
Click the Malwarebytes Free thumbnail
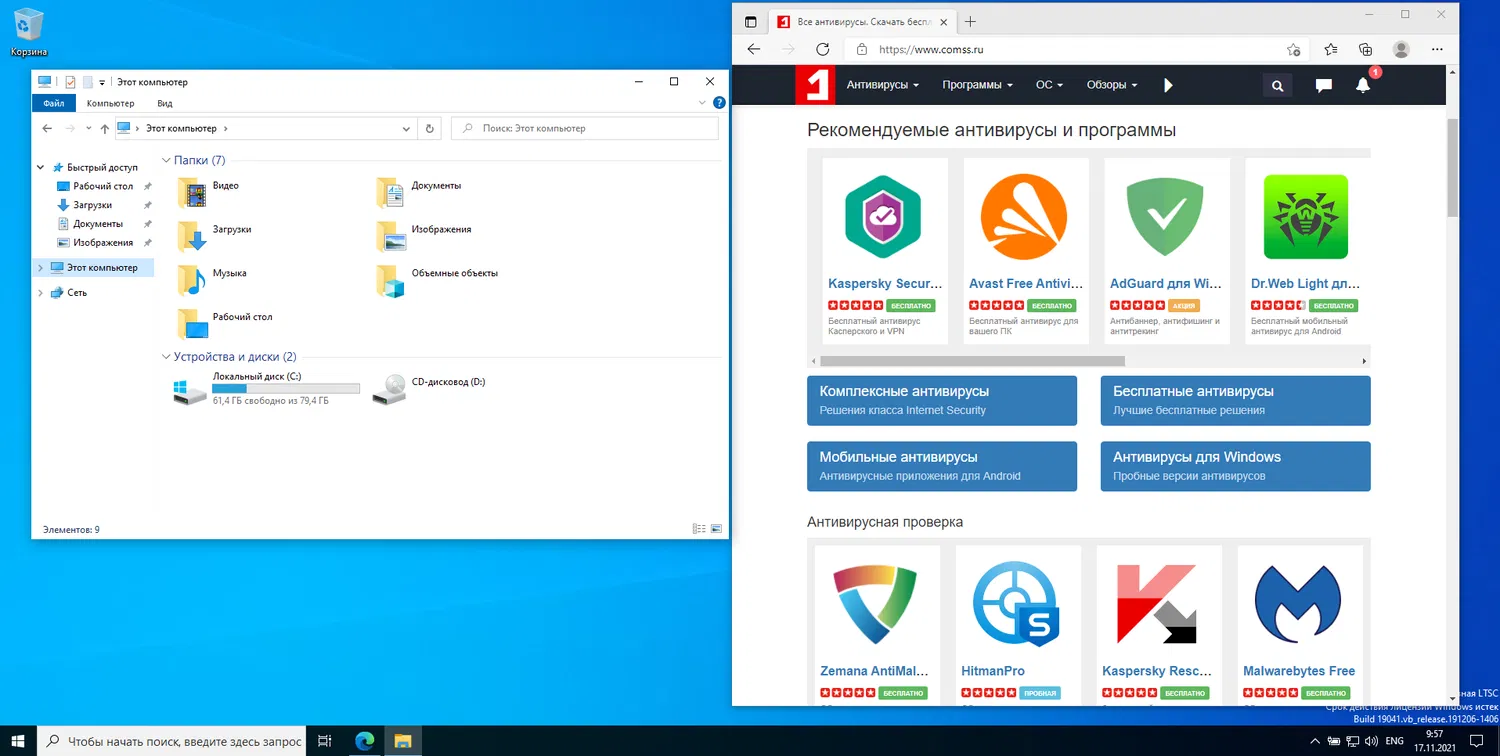point(1298,605)
